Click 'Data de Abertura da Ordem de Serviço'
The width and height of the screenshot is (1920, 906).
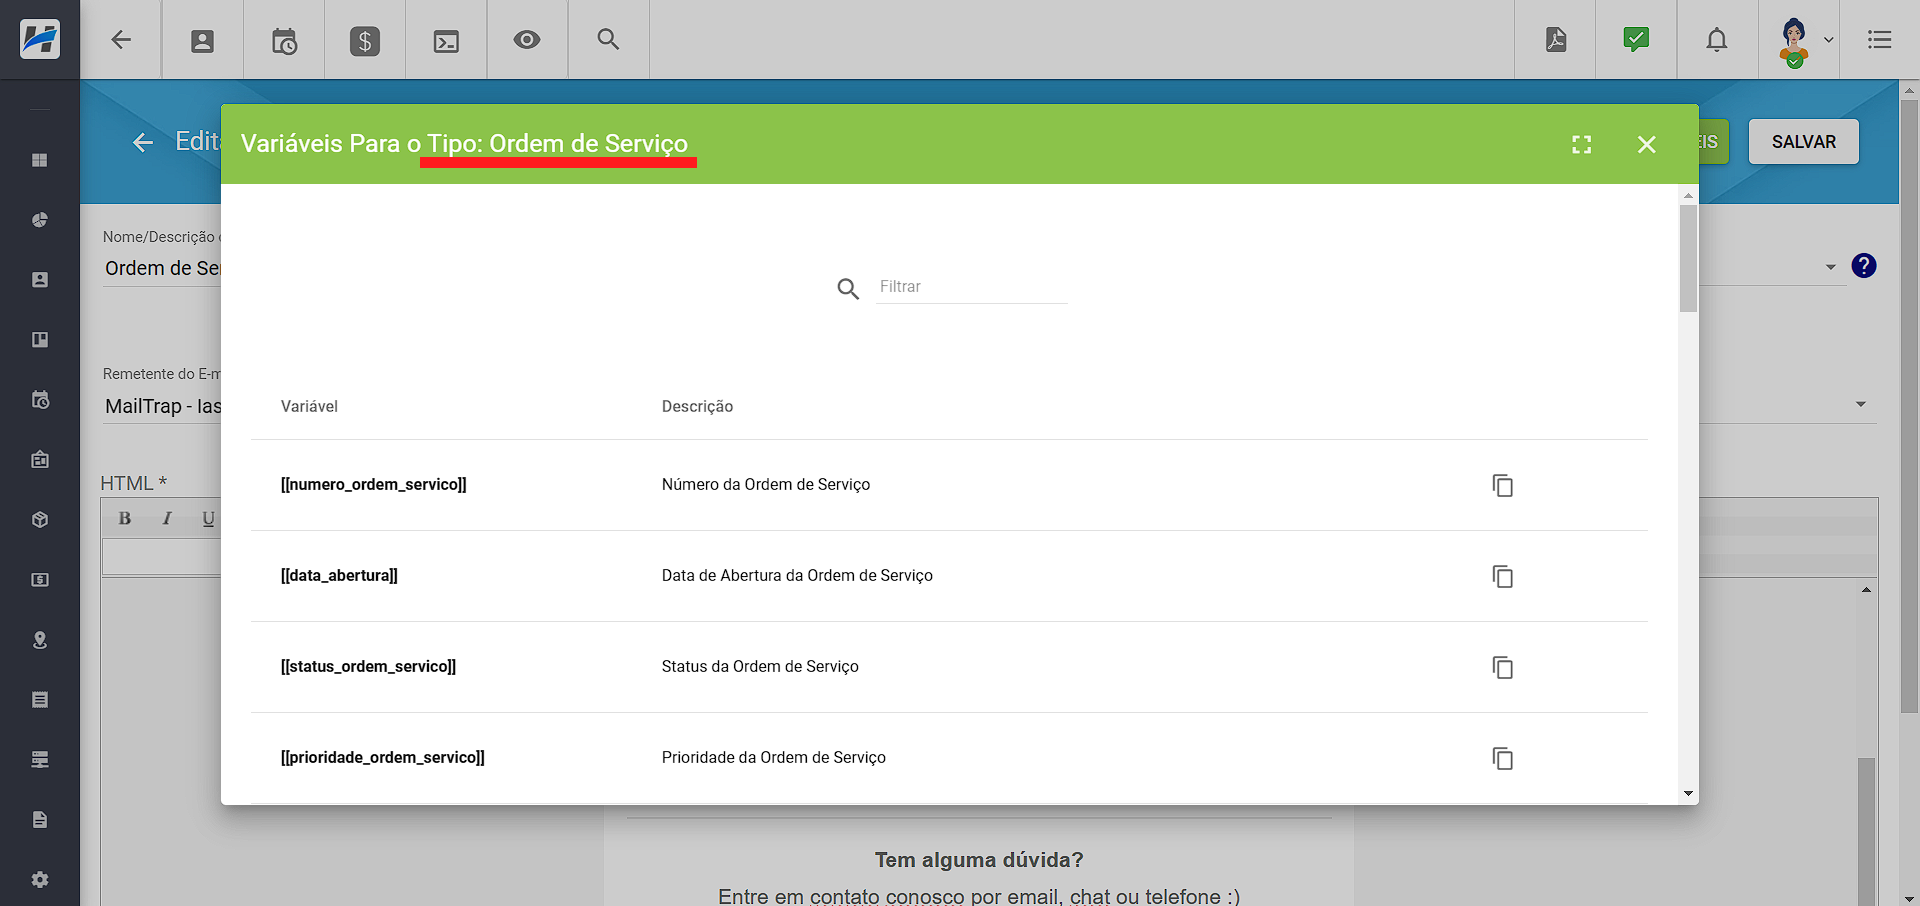[x=797, y=575]
